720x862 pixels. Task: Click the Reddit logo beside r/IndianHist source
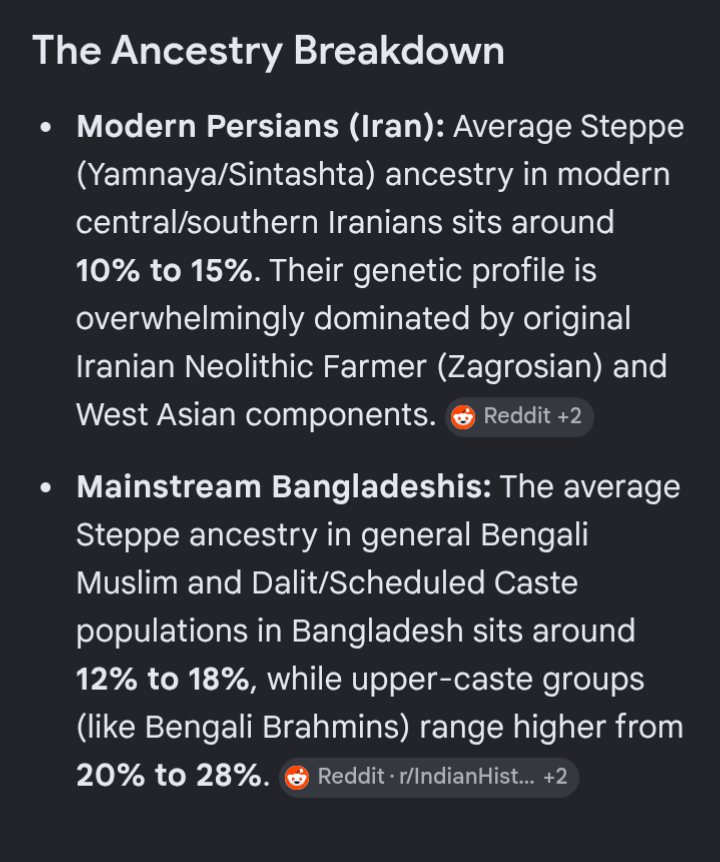point(297,778)
